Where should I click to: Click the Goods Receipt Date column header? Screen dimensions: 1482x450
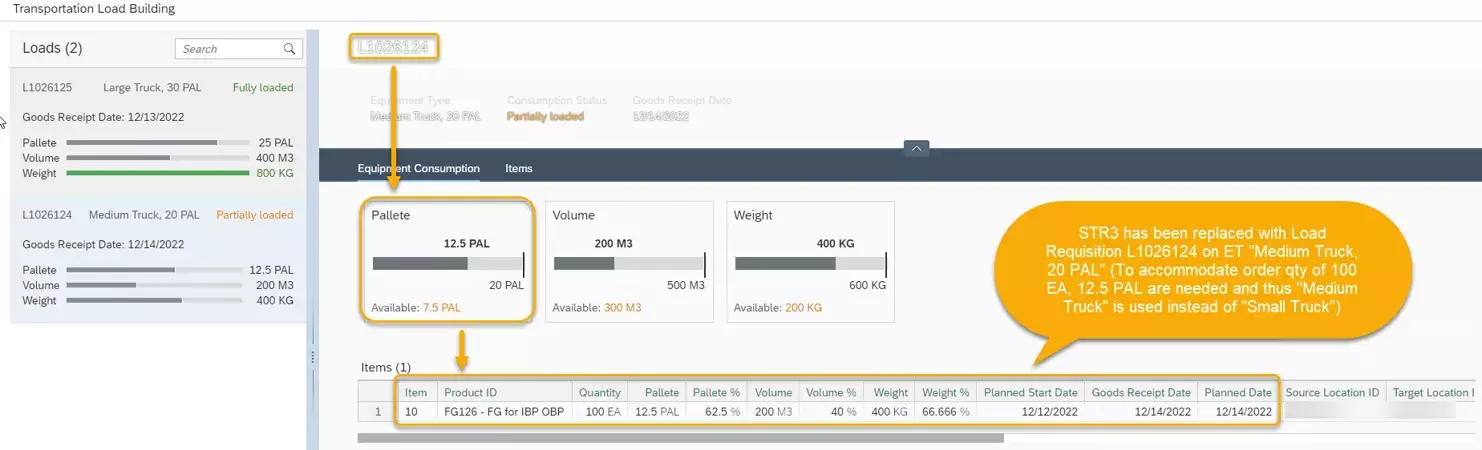1141,393
